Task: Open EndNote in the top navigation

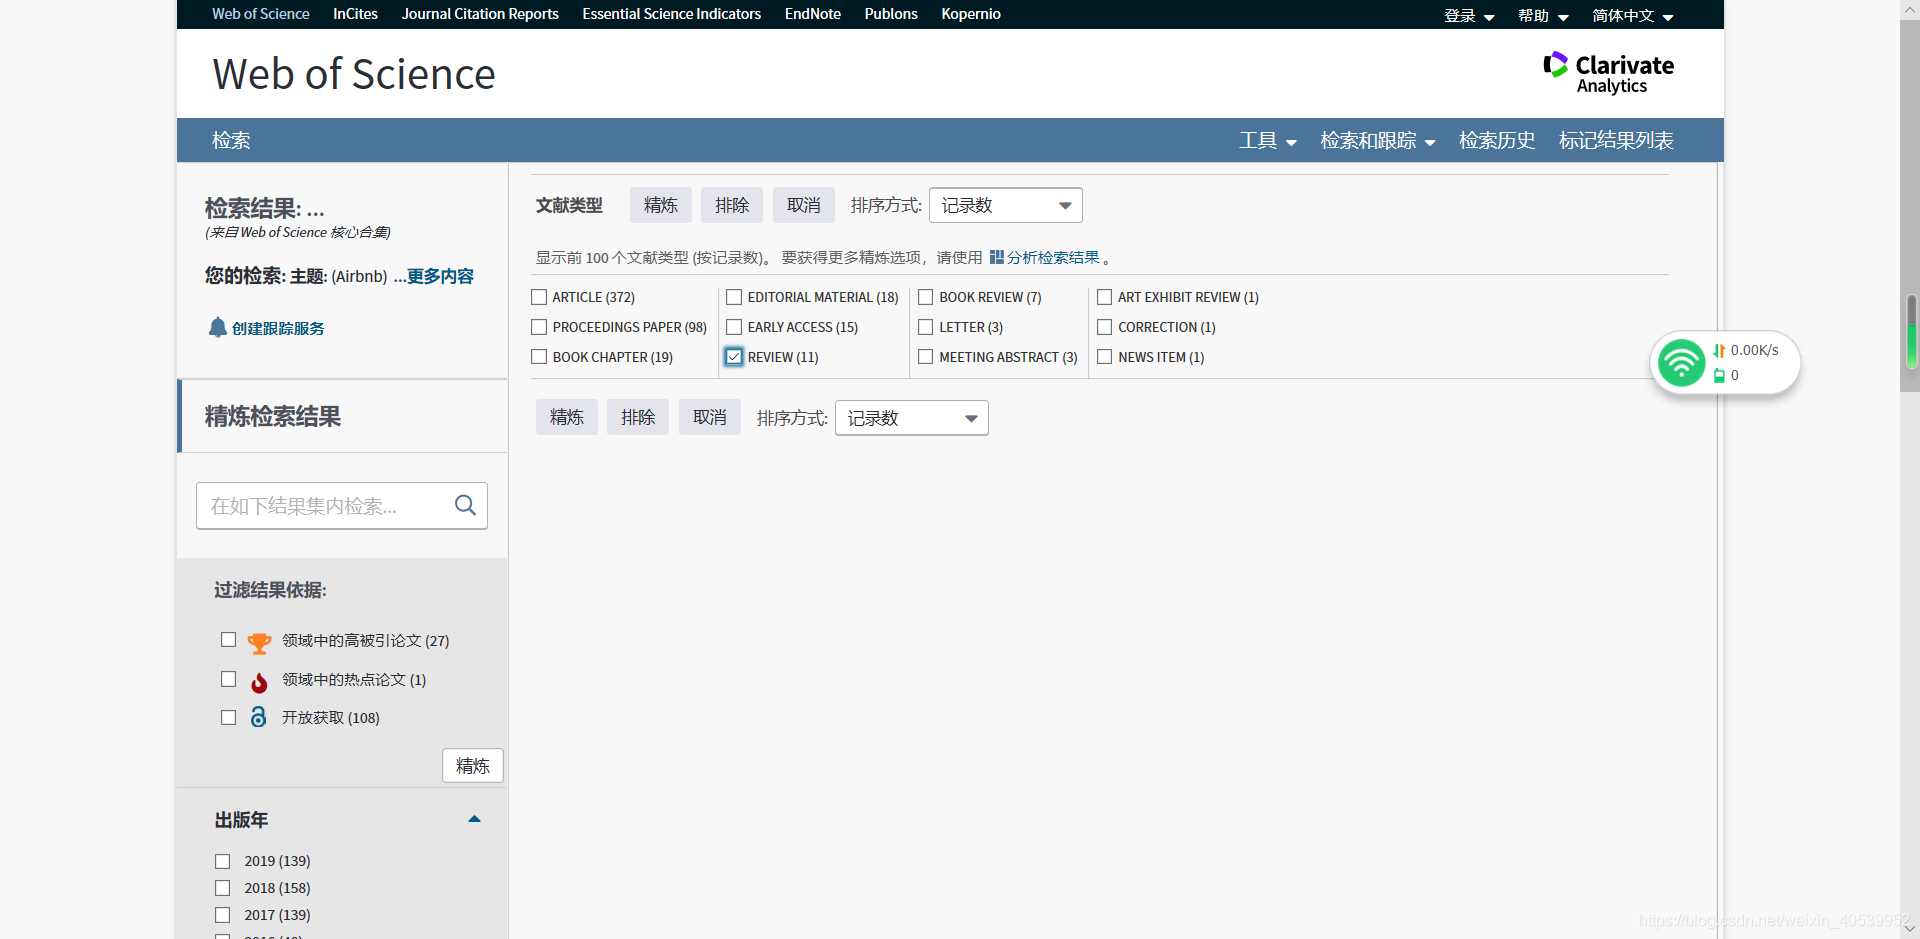Action: click(x=812, y=14)
